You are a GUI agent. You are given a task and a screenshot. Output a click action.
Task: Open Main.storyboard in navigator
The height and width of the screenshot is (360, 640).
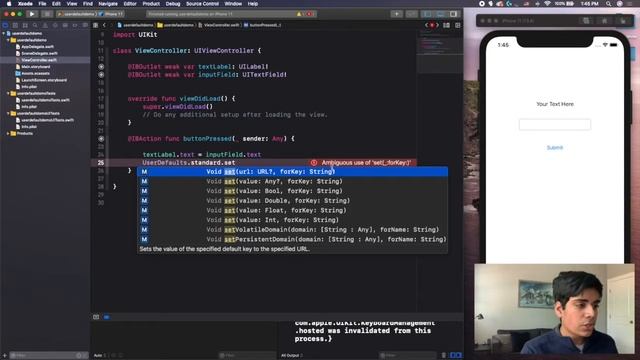(x=36, y=67)
